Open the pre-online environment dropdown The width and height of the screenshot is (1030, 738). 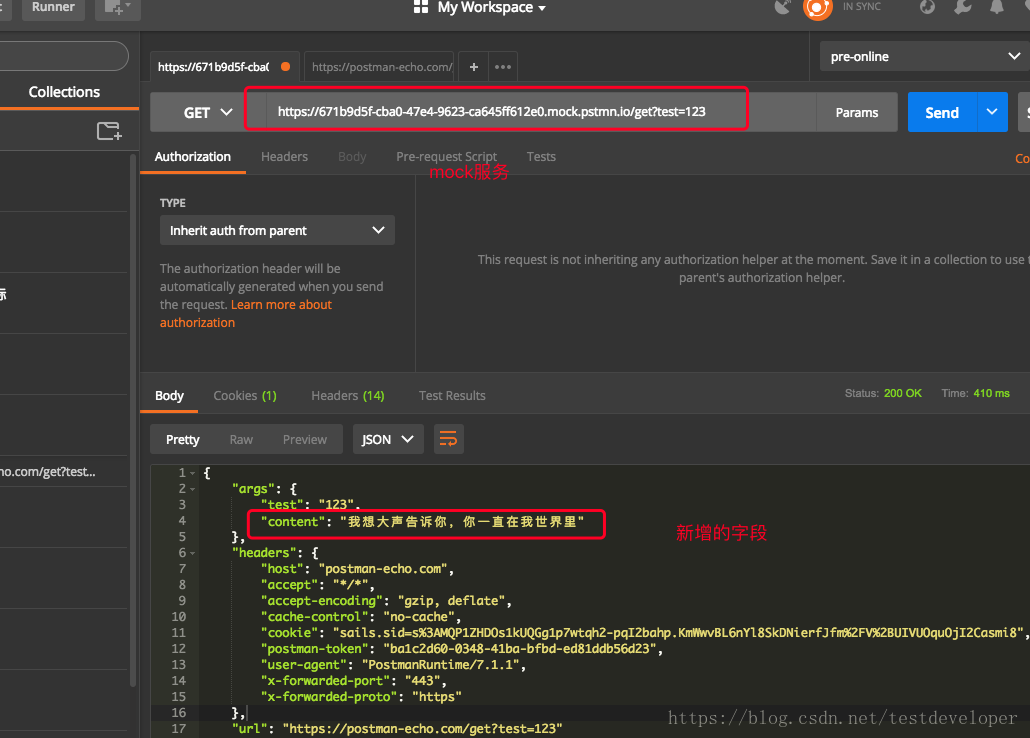click(924, 57)
